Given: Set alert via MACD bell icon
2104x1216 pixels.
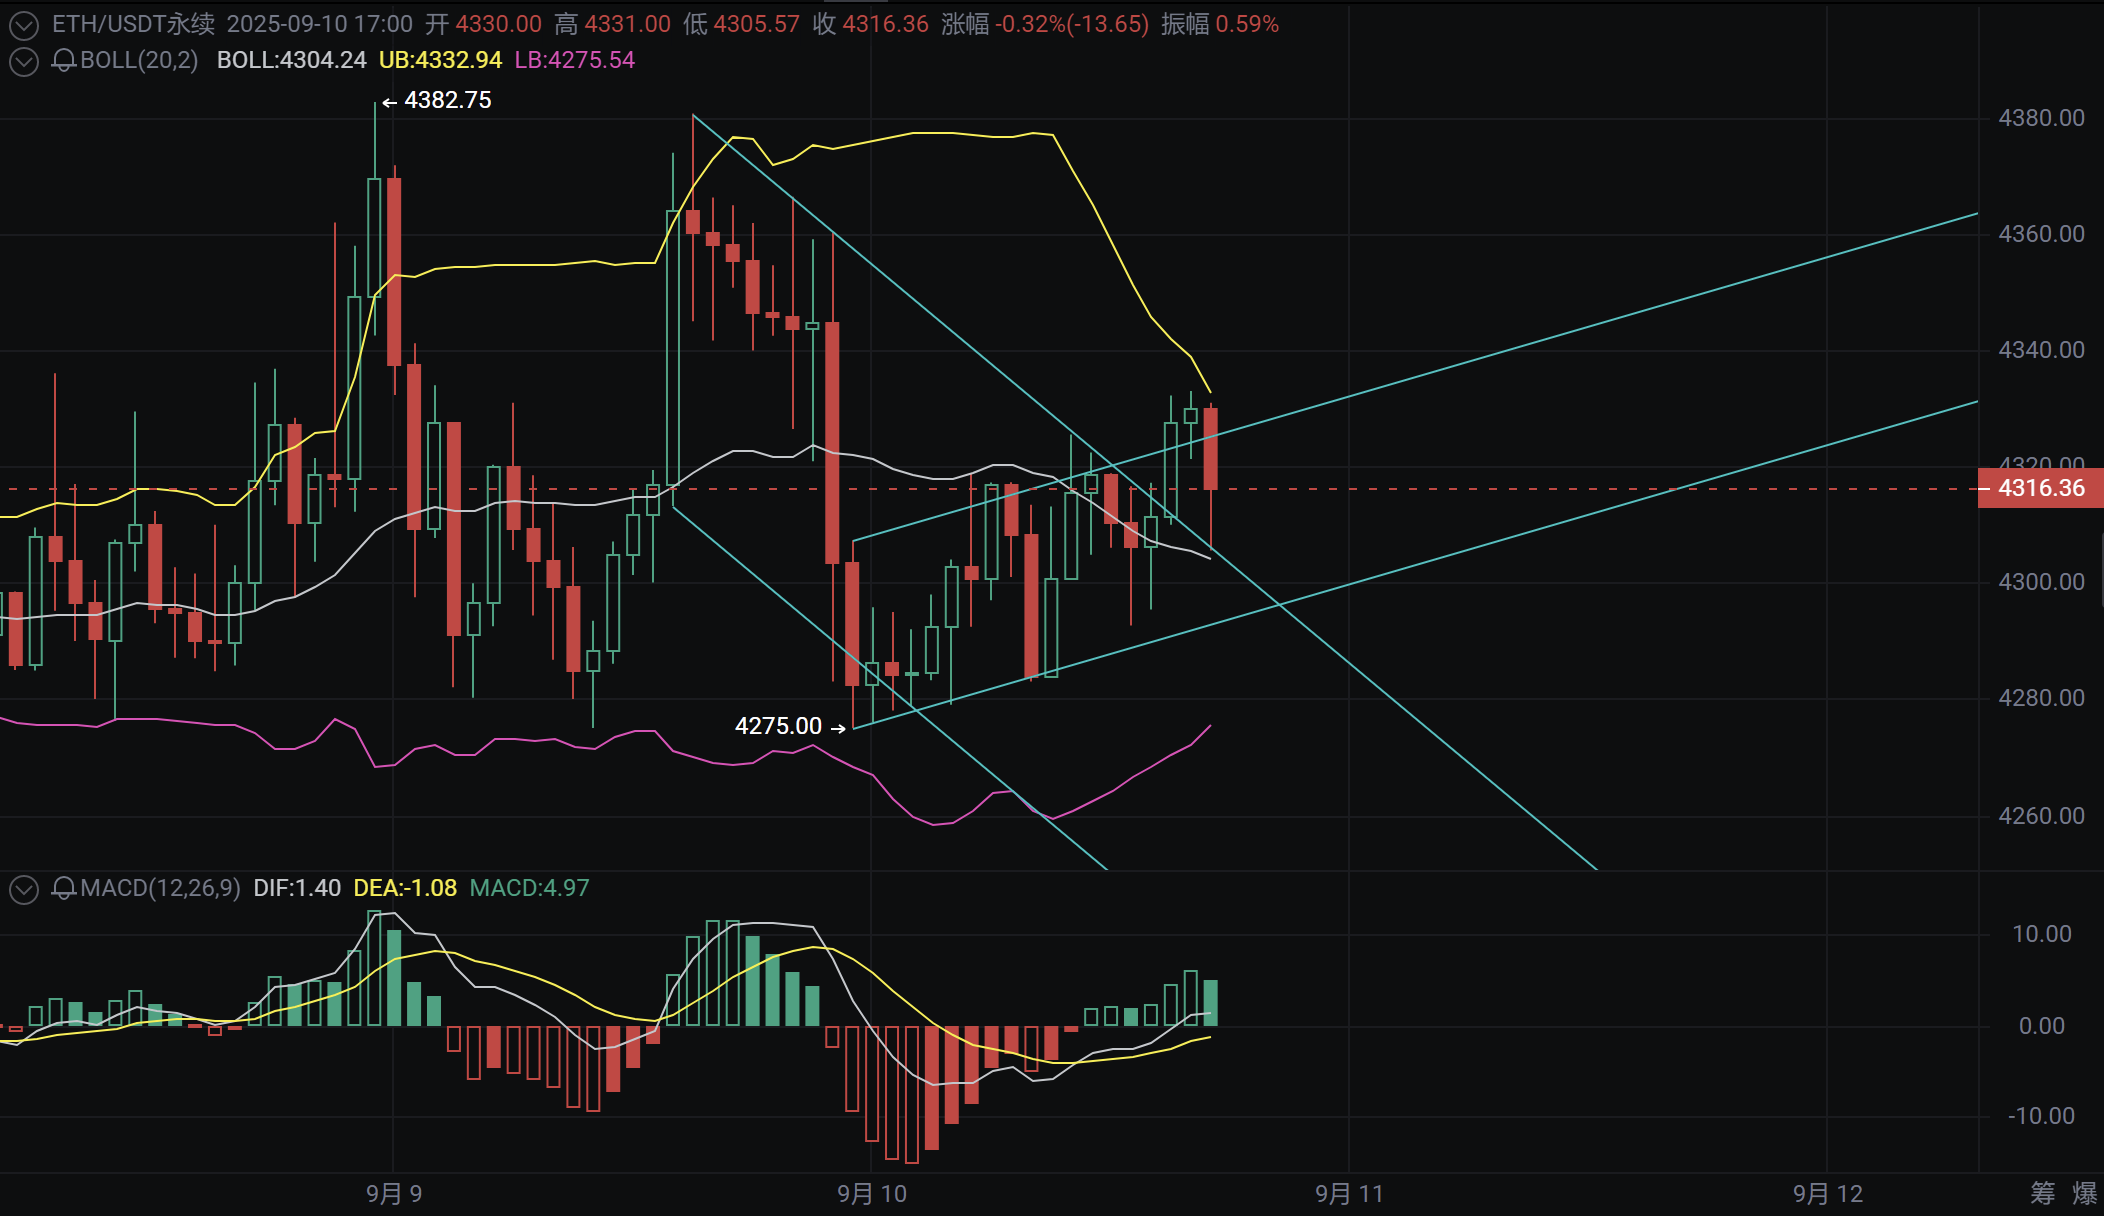Looking at the screenshot, I should pyautogui.click(x=64, y=888).
